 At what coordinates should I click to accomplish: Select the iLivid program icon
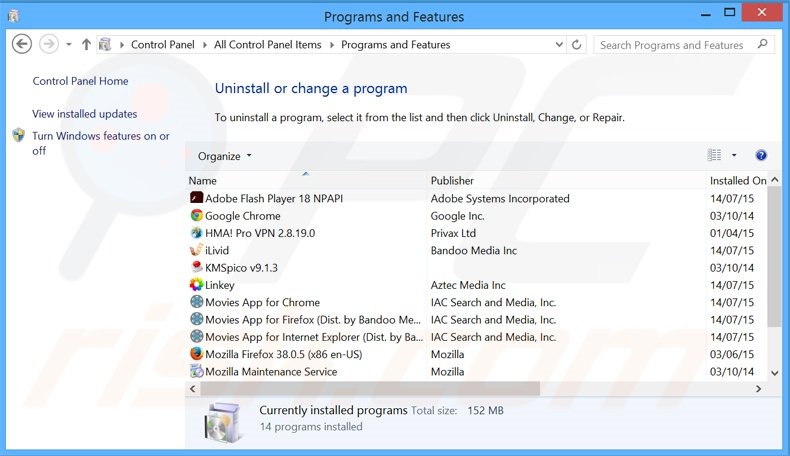click(x=196, y=249)
